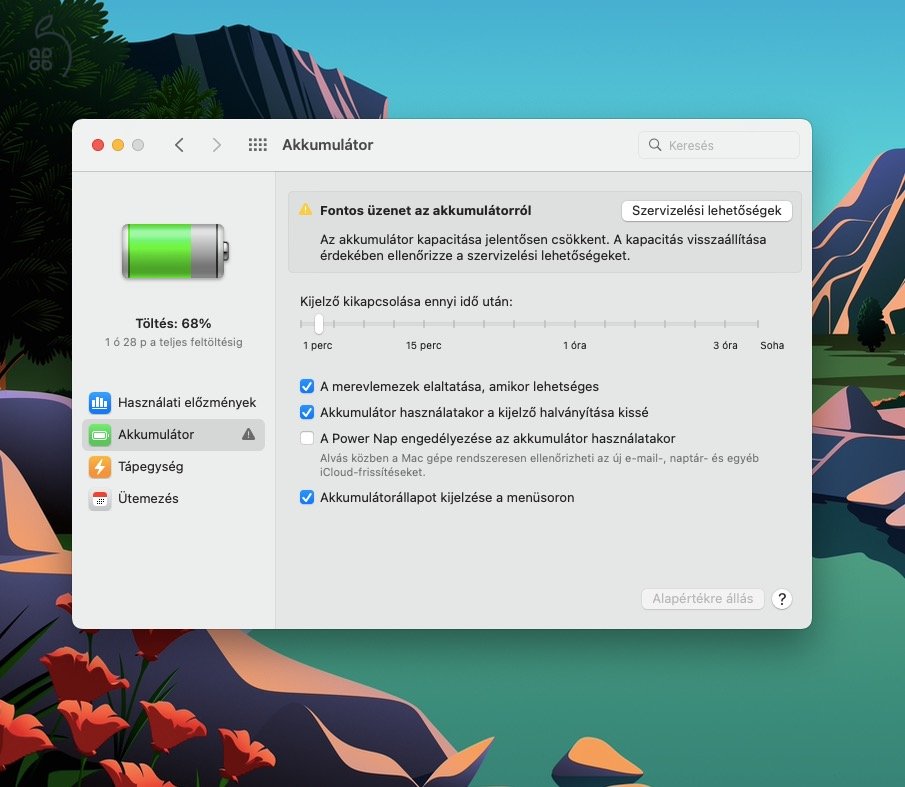905x787 pixels.
Task: Click the Alapértékre állás button
Action: pyautogui.click(x=702, y=598)
